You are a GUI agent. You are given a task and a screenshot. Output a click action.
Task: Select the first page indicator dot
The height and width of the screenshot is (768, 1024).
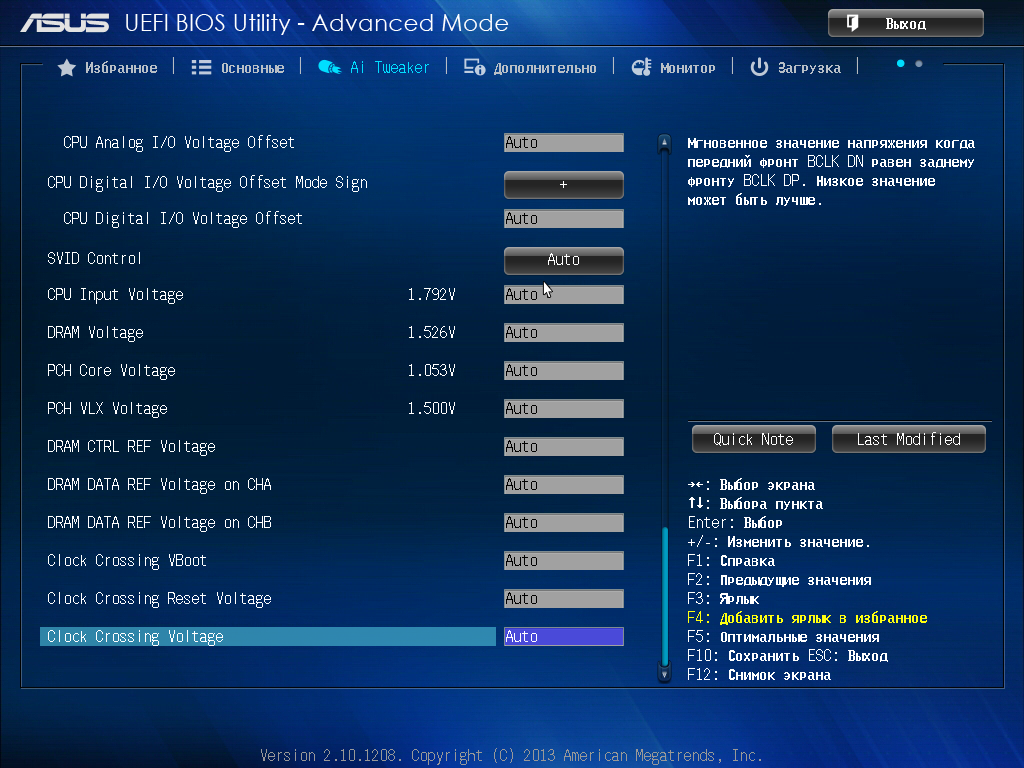click(901, 63)
